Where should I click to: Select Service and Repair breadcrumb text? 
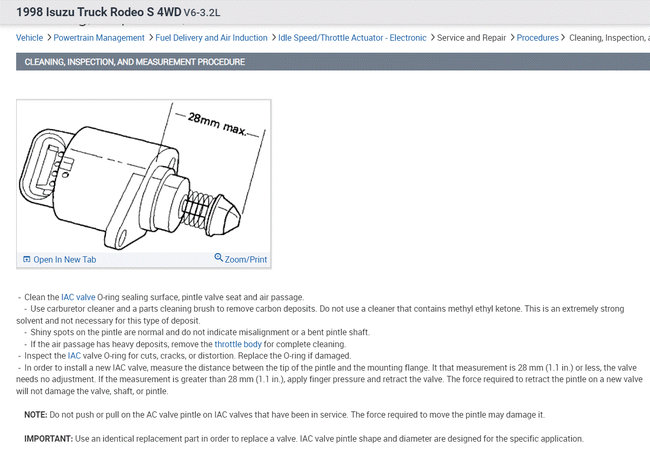471,38
